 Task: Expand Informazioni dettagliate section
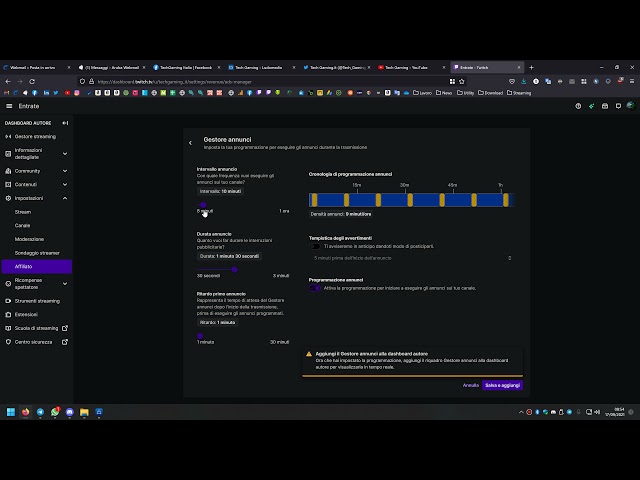click(65, 154)
